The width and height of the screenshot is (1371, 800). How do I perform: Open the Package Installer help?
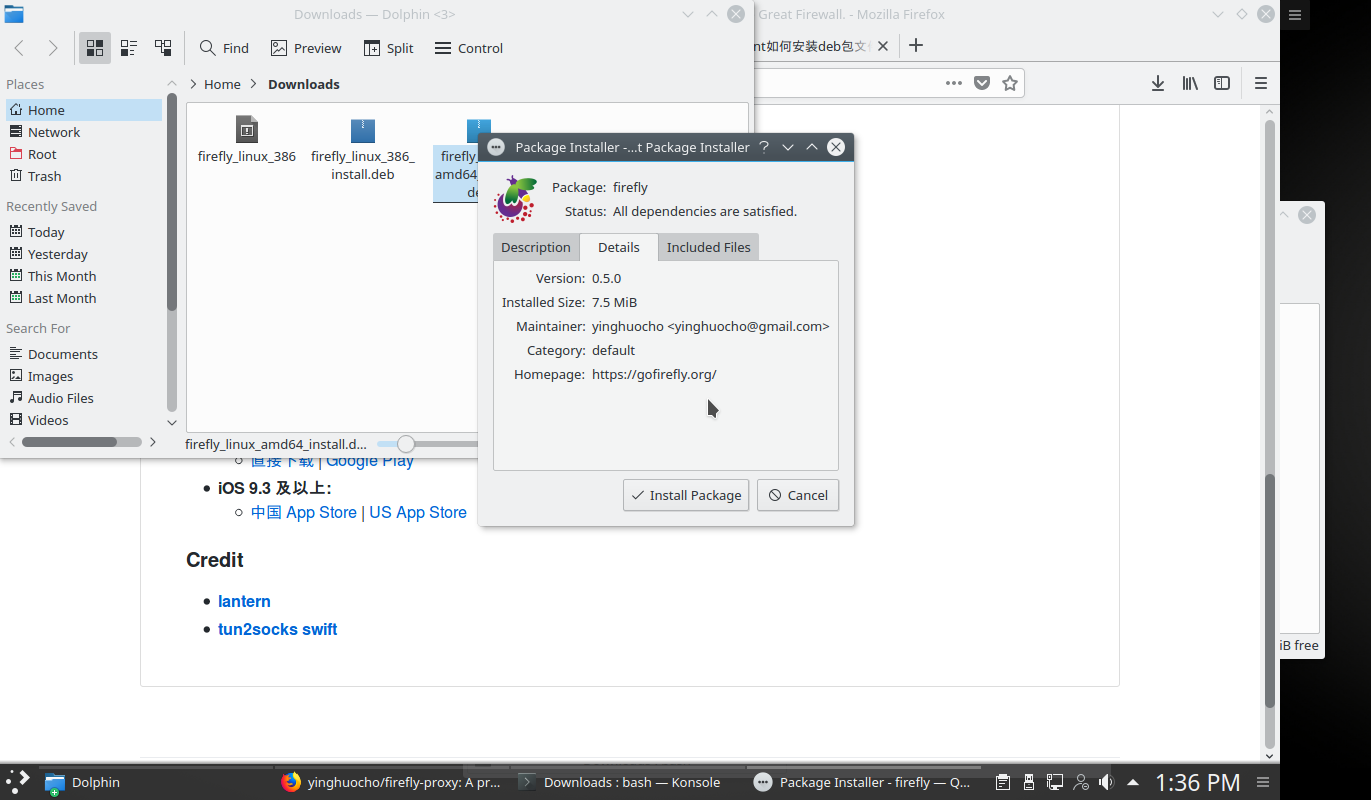click(x=764, y=147)
